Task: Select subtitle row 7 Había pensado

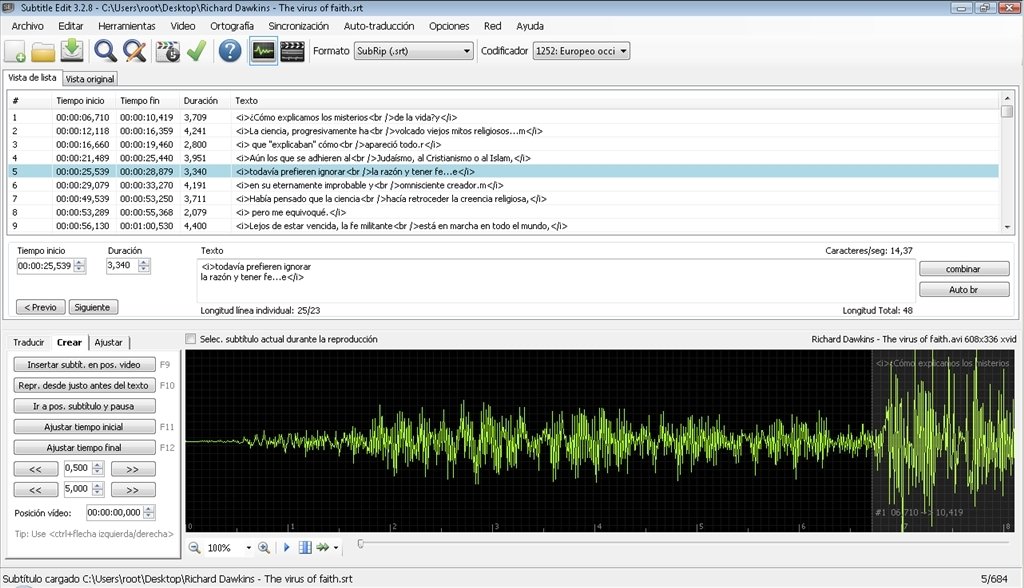Action: 503,199
